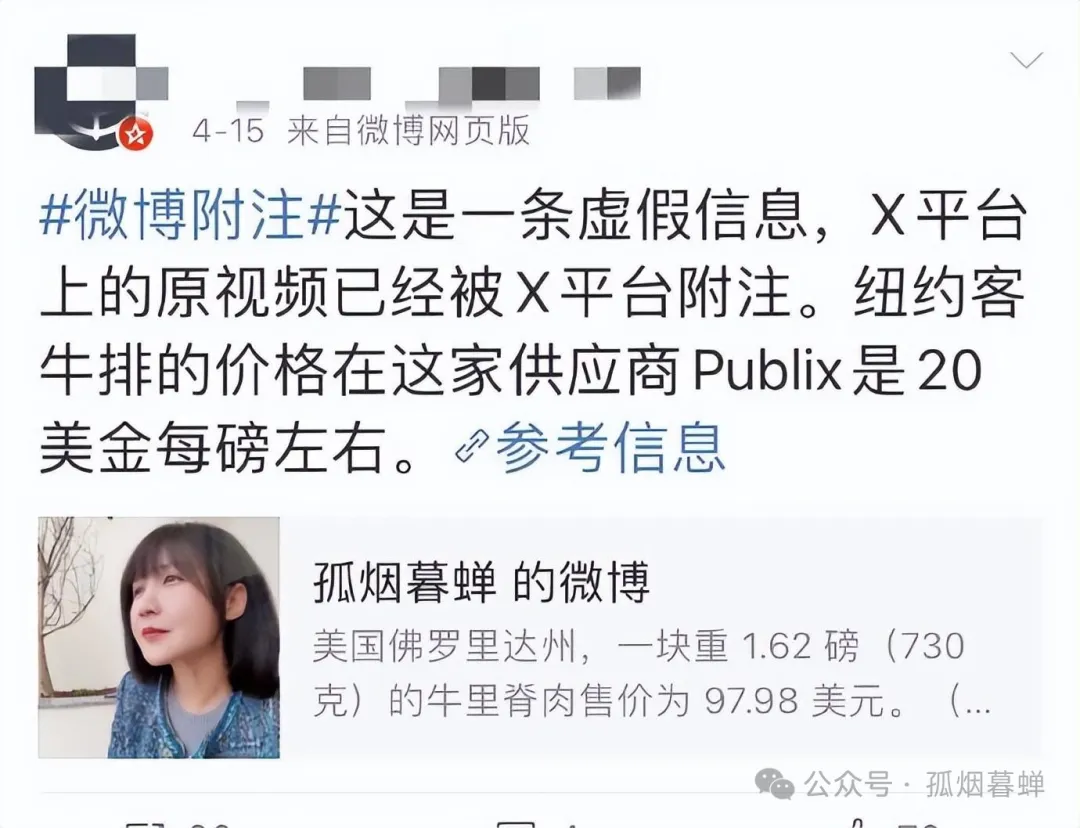
Task: Click the chain link icon before 参考信息
Action: pos(472,446)
